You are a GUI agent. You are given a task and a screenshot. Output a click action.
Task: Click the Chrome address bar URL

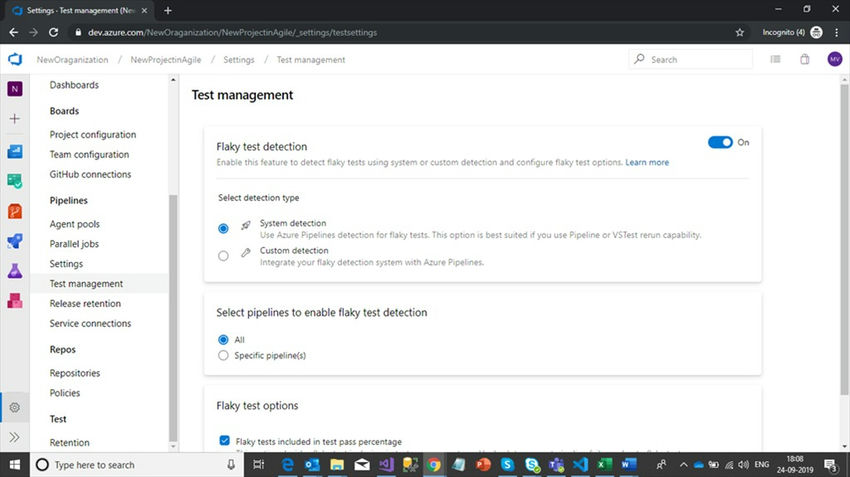[x=233, y=33]
